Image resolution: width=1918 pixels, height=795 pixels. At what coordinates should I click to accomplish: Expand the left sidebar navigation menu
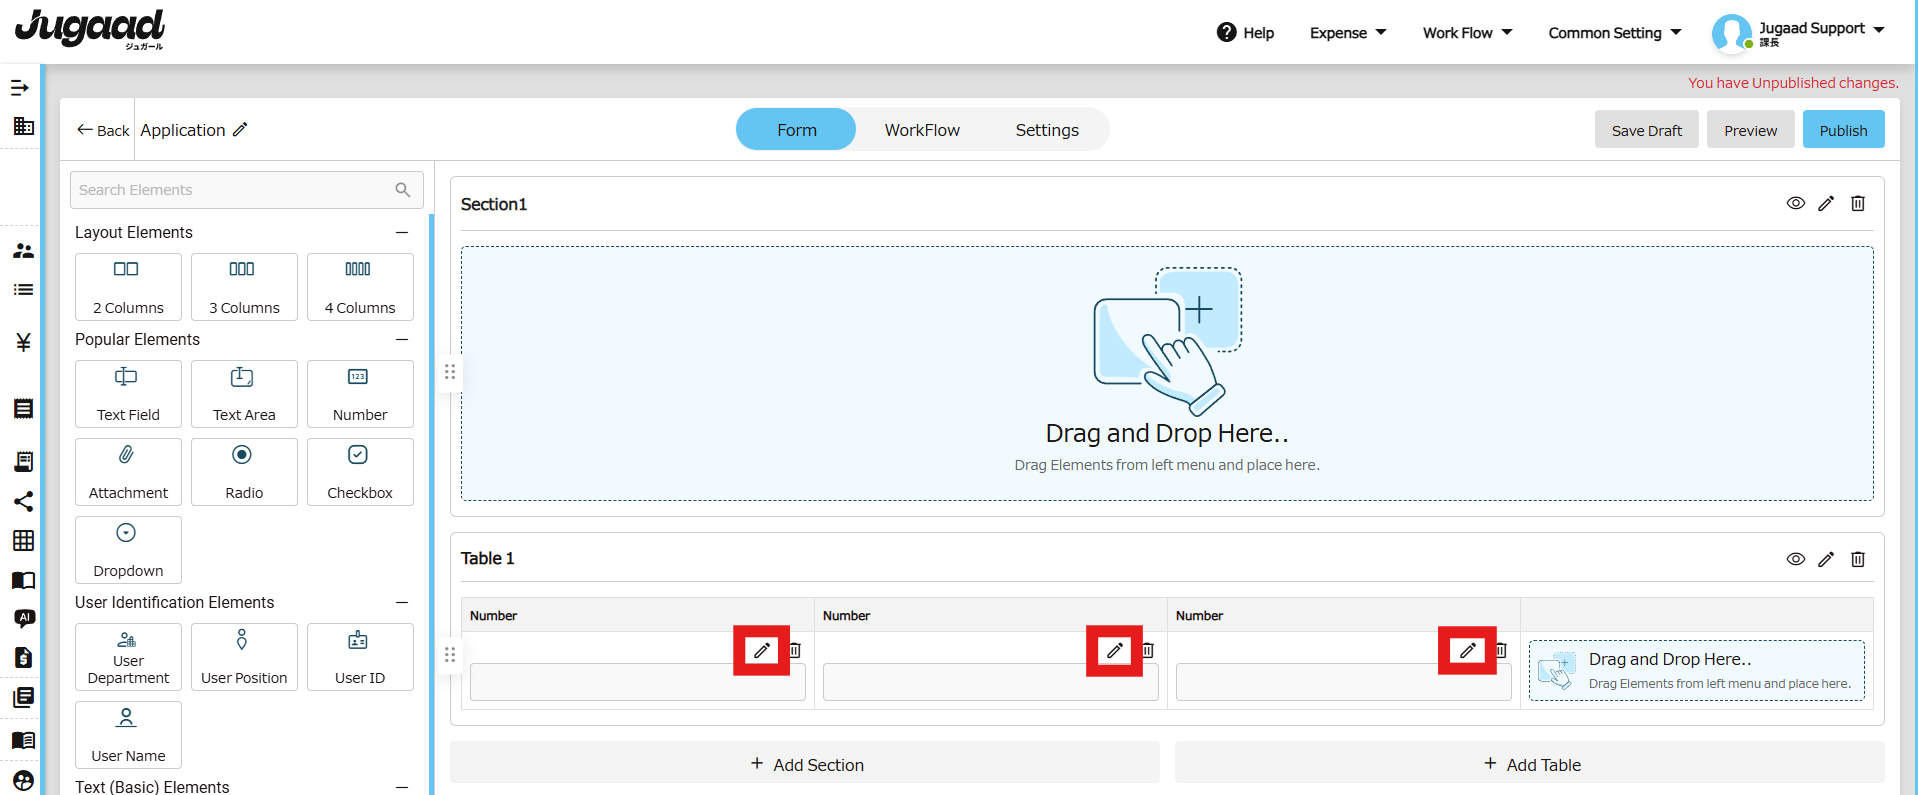pos(20,88)
